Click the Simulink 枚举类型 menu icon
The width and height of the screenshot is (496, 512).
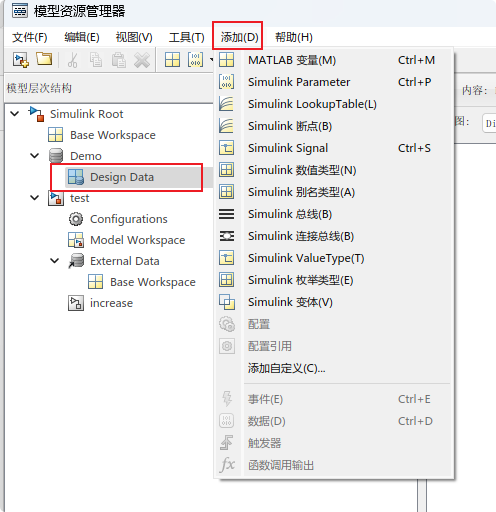pos(227,280)
